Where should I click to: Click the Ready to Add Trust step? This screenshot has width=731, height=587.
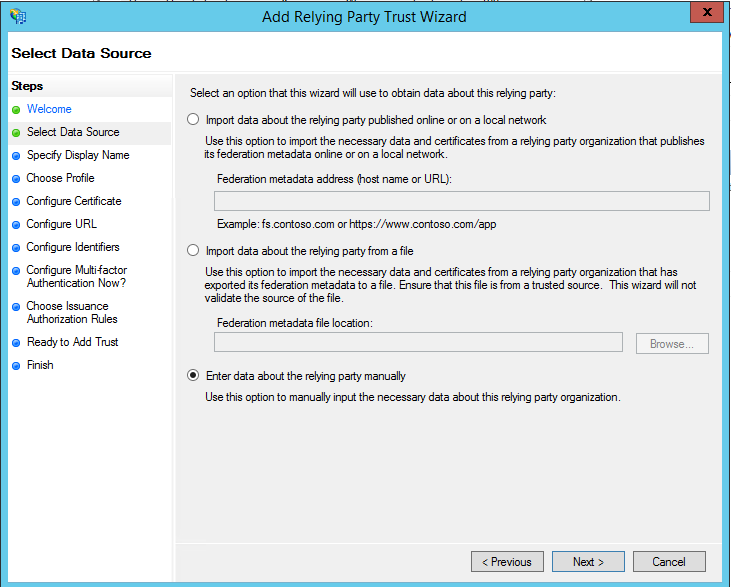click(x=72, y=342)
